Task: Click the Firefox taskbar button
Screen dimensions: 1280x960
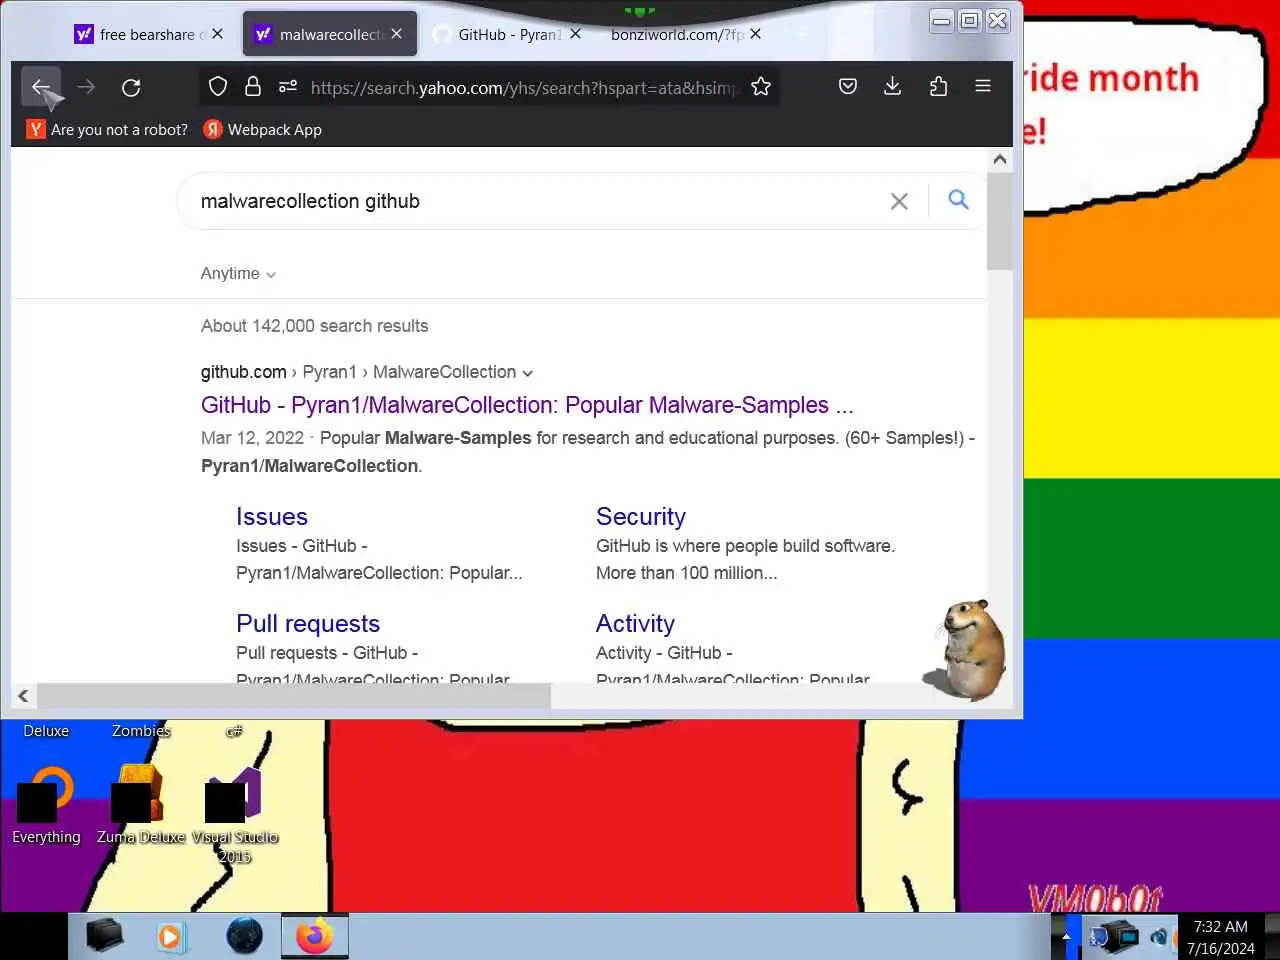Action: pos(315,936)
